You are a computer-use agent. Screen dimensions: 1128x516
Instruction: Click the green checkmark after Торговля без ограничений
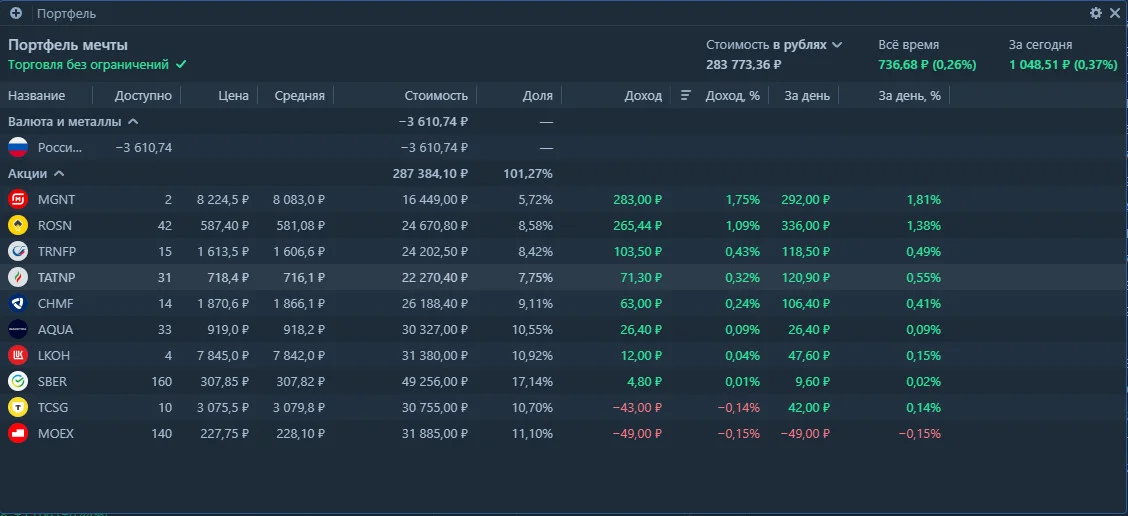(x=181, y=64)
